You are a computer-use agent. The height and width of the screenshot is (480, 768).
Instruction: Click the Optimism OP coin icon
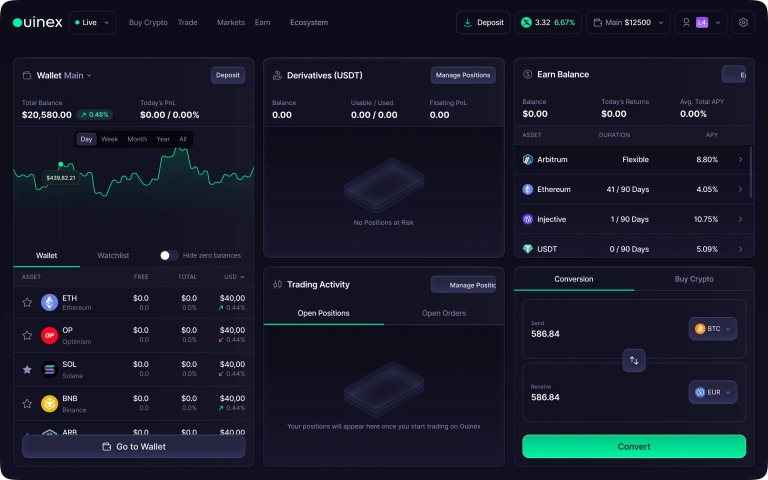(x=49, y=336)
